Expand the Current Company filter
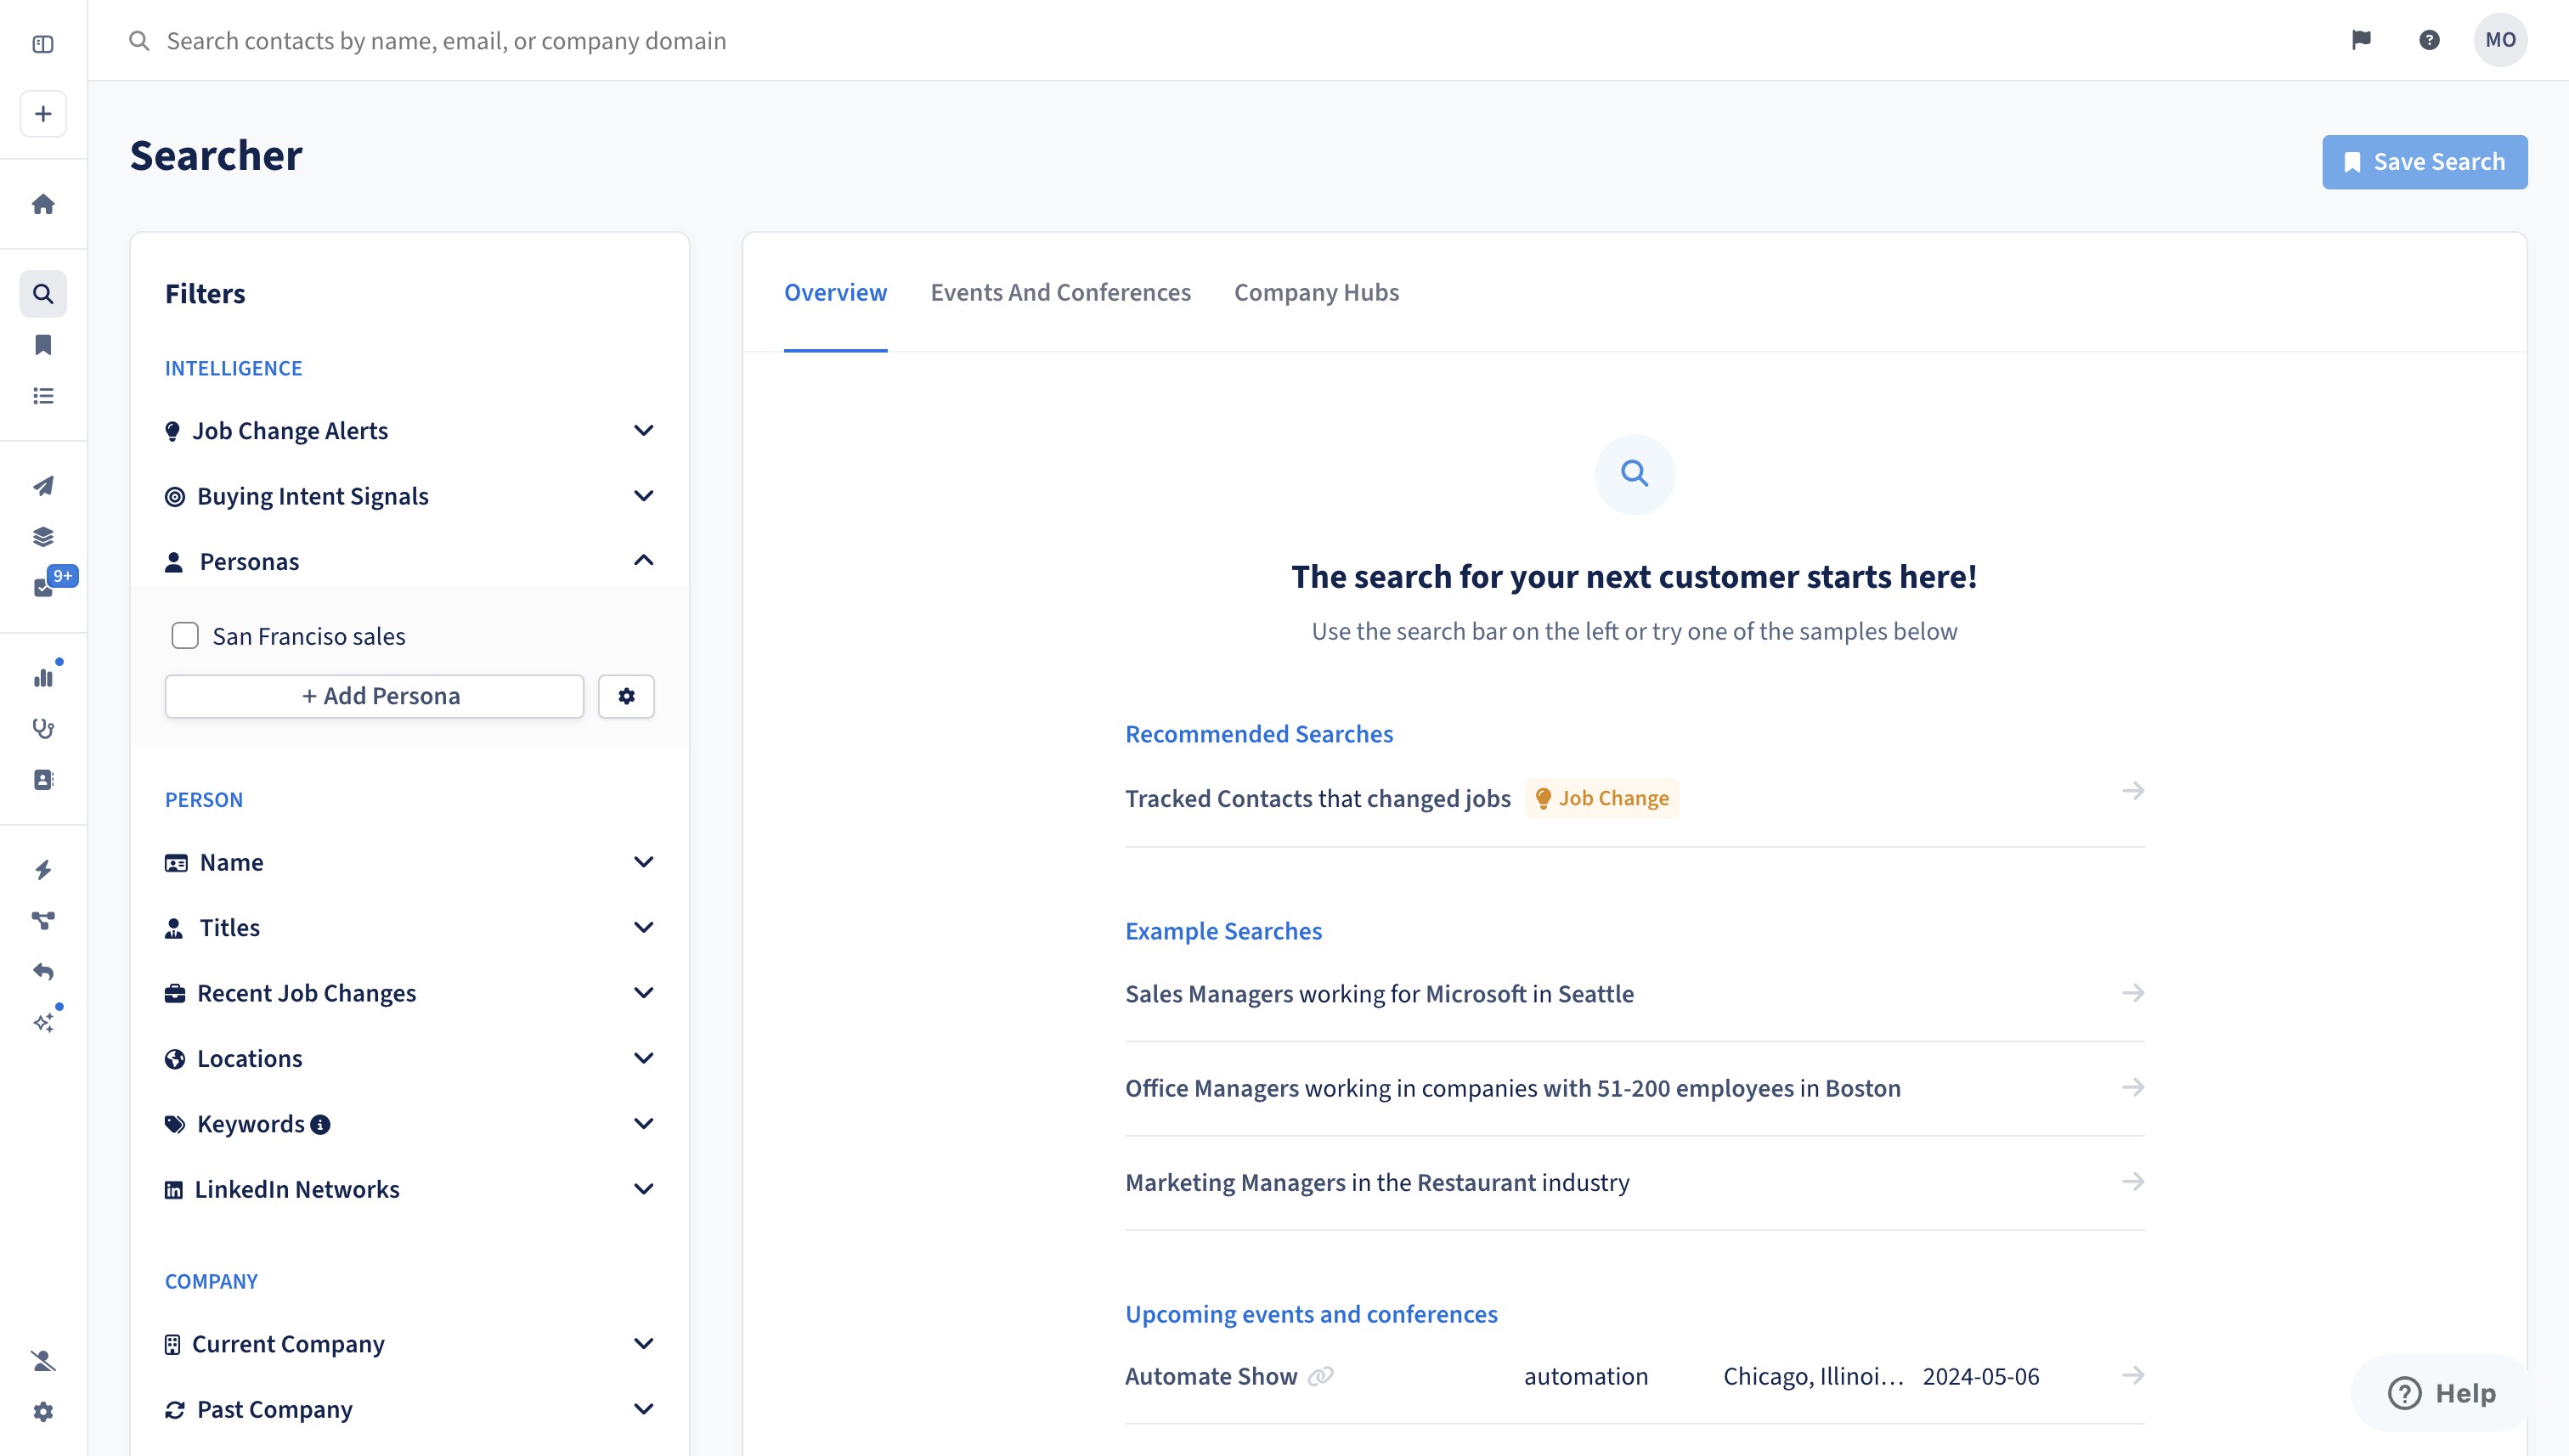Screen dimensions: 2569x1456 coord(643,1344)
